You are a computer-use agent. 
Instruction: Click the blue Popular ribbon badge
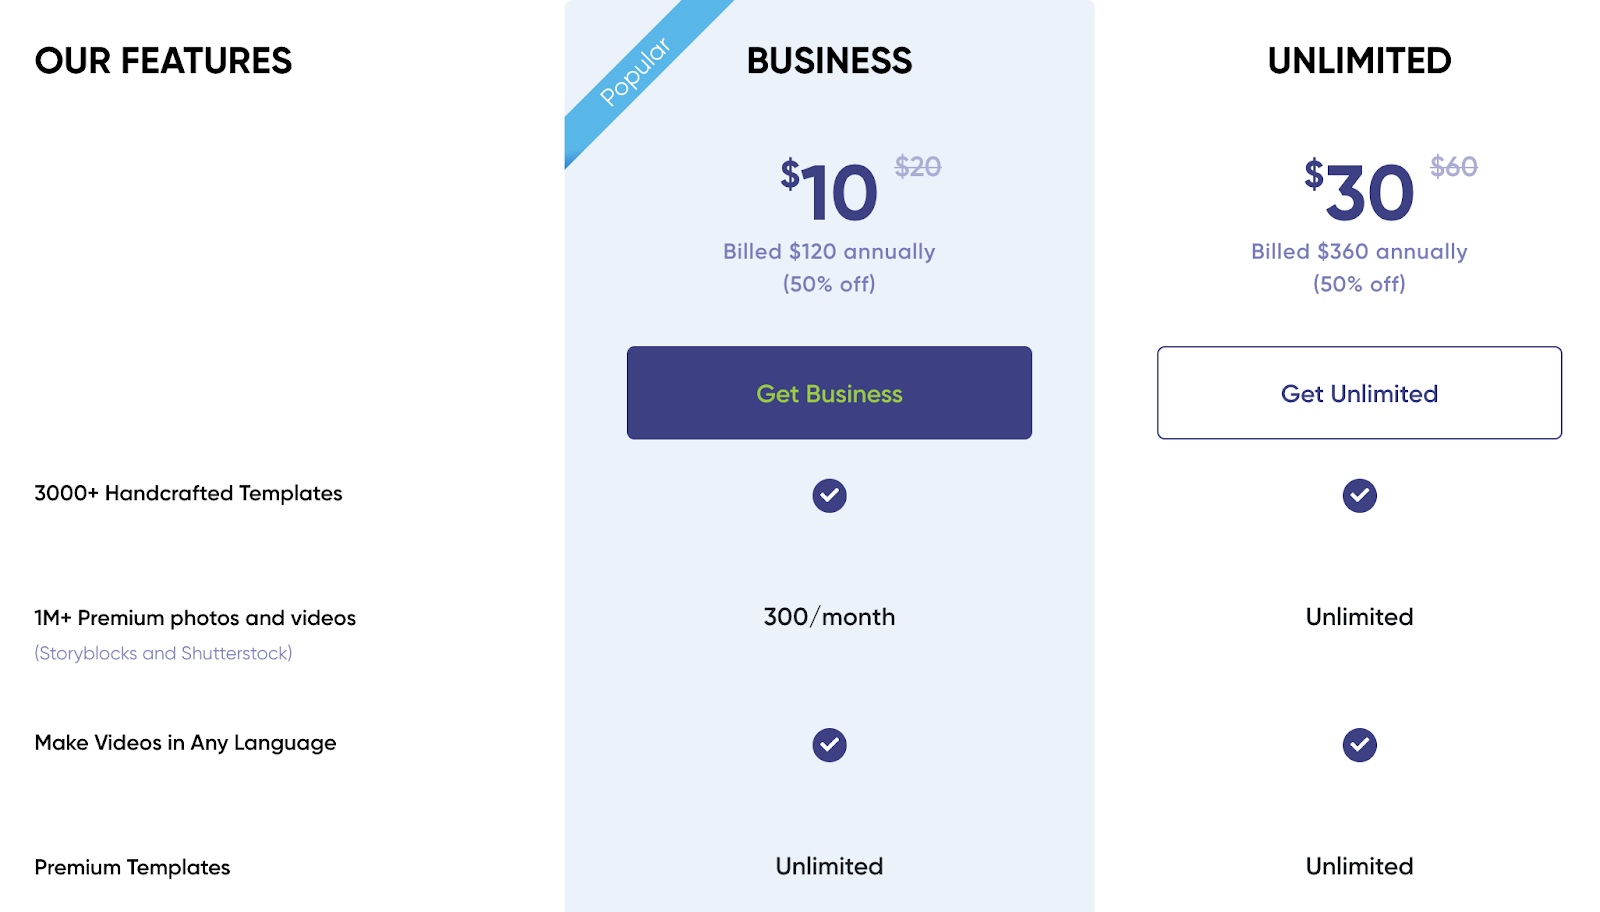point(636,71)
